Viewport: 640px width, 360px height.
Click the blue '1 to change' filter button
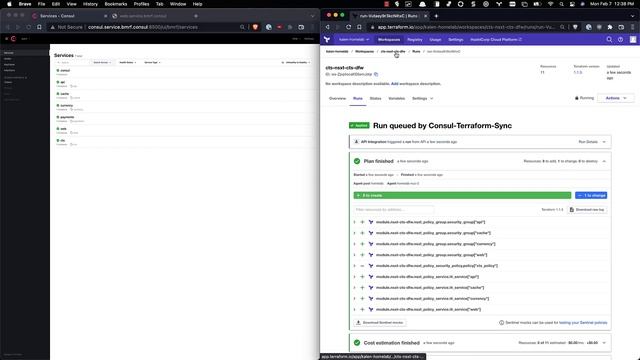(591, 196)
